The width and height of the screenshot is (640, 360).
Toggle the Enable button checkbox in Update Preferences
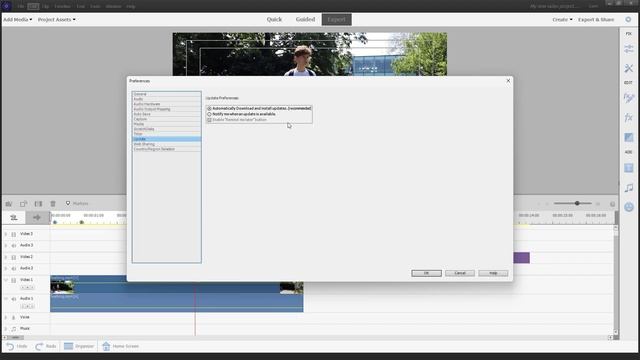(209, 120)
